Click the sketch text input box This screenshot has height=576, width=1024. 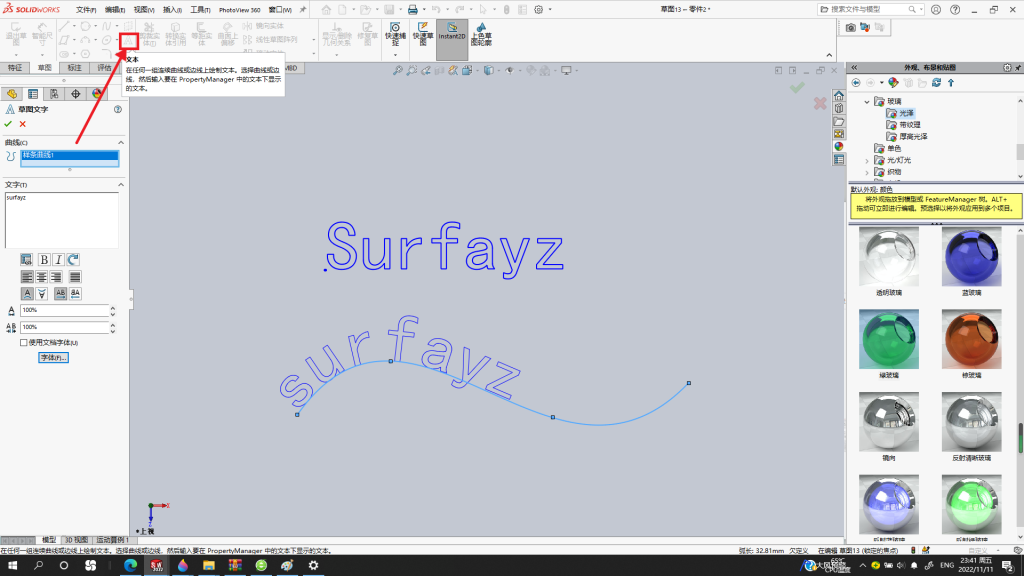(x=62, y=220)
